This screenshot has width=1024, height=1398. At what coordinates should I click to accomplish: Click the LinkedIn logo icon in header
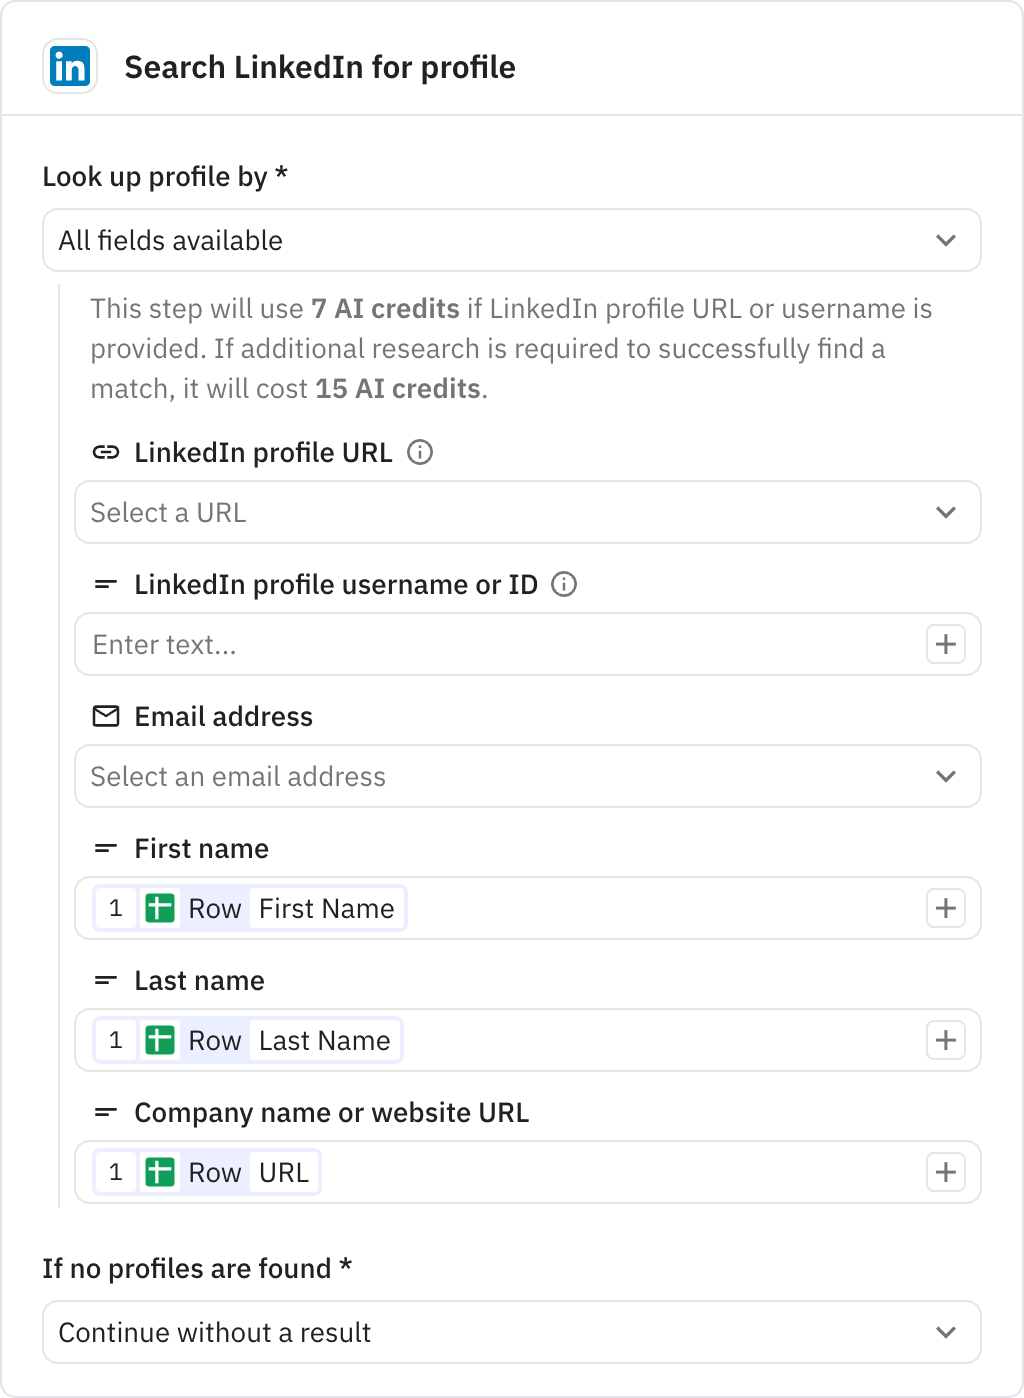(x=70, y=67)
